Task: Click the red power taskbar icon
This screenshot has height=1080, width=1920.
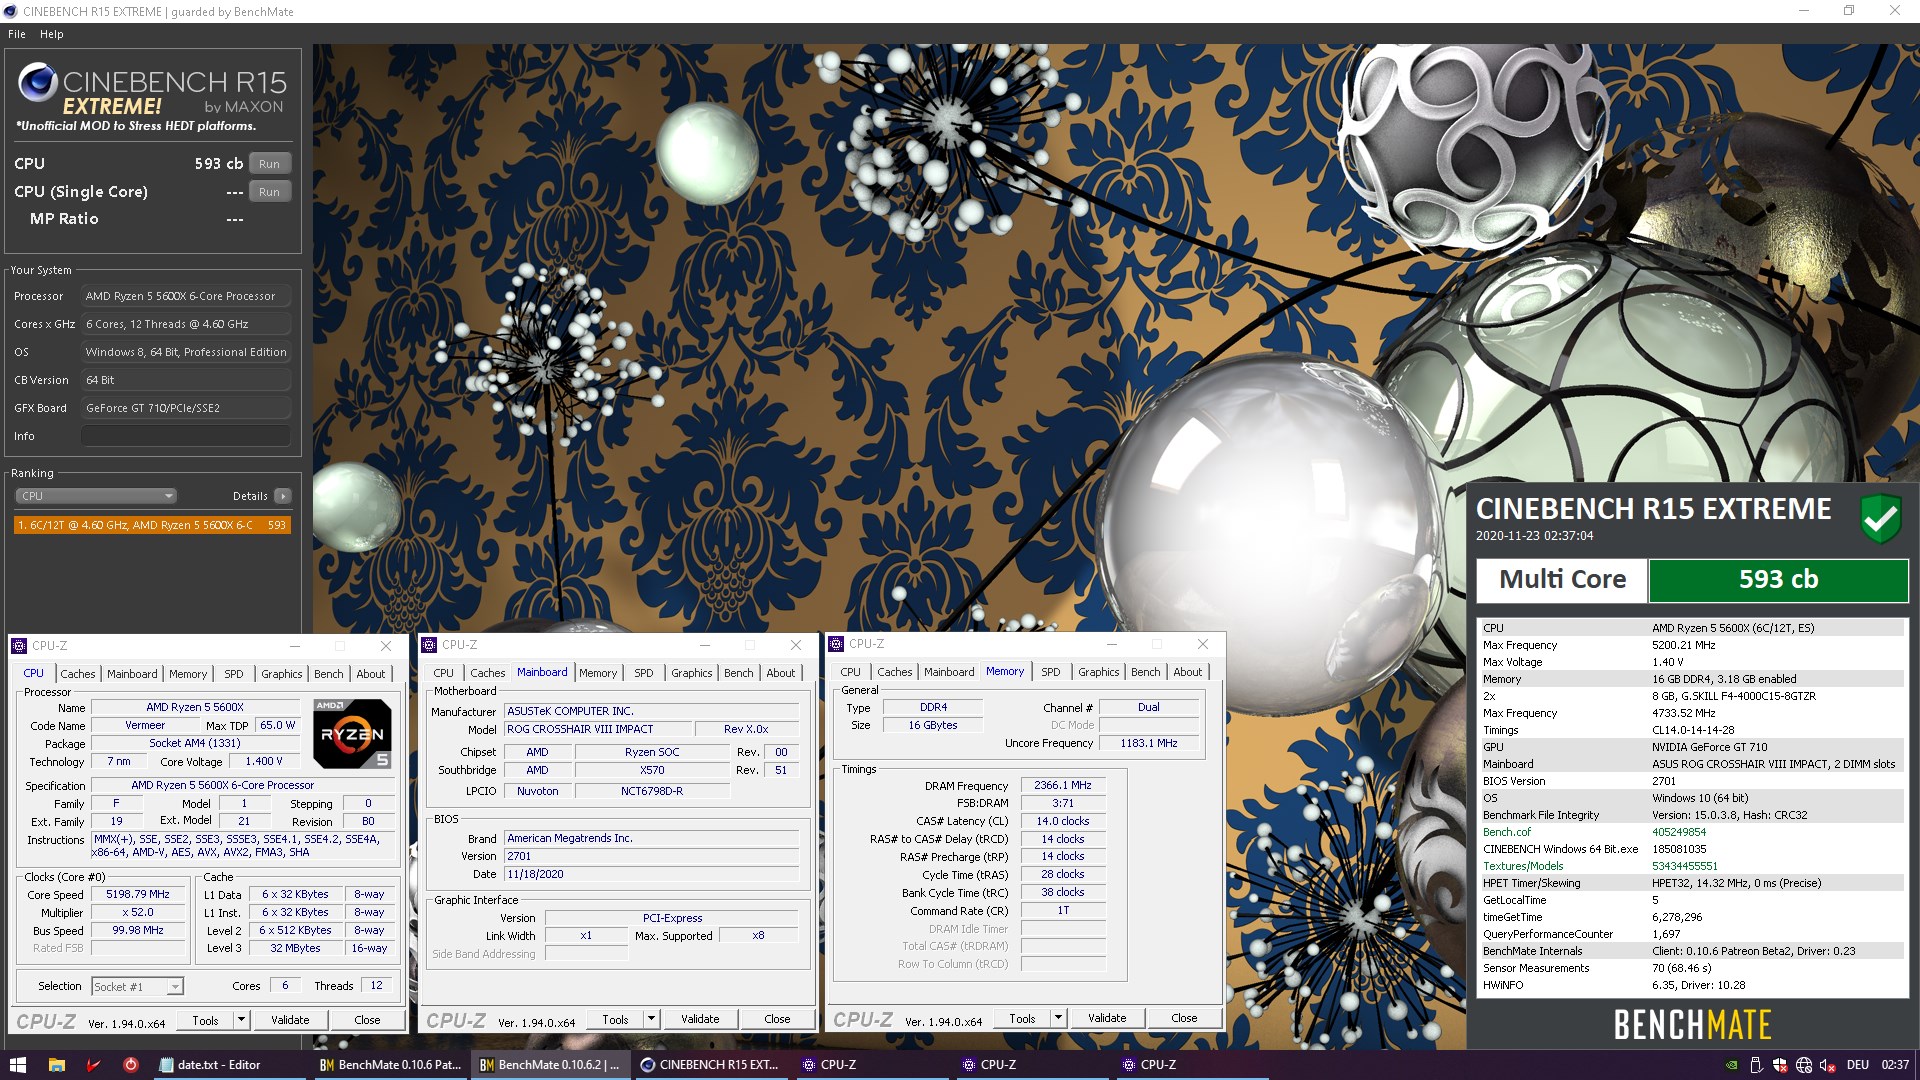Action: pos(130,1065)
